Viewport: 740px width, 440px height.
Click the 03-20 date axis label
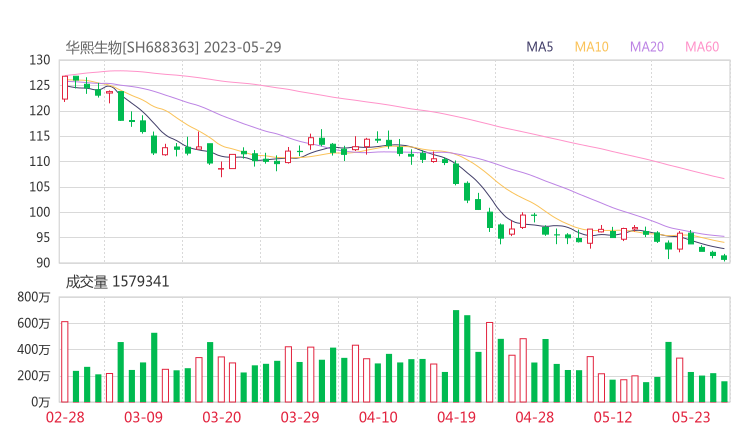pyautogui.click(x=222, y=417)
